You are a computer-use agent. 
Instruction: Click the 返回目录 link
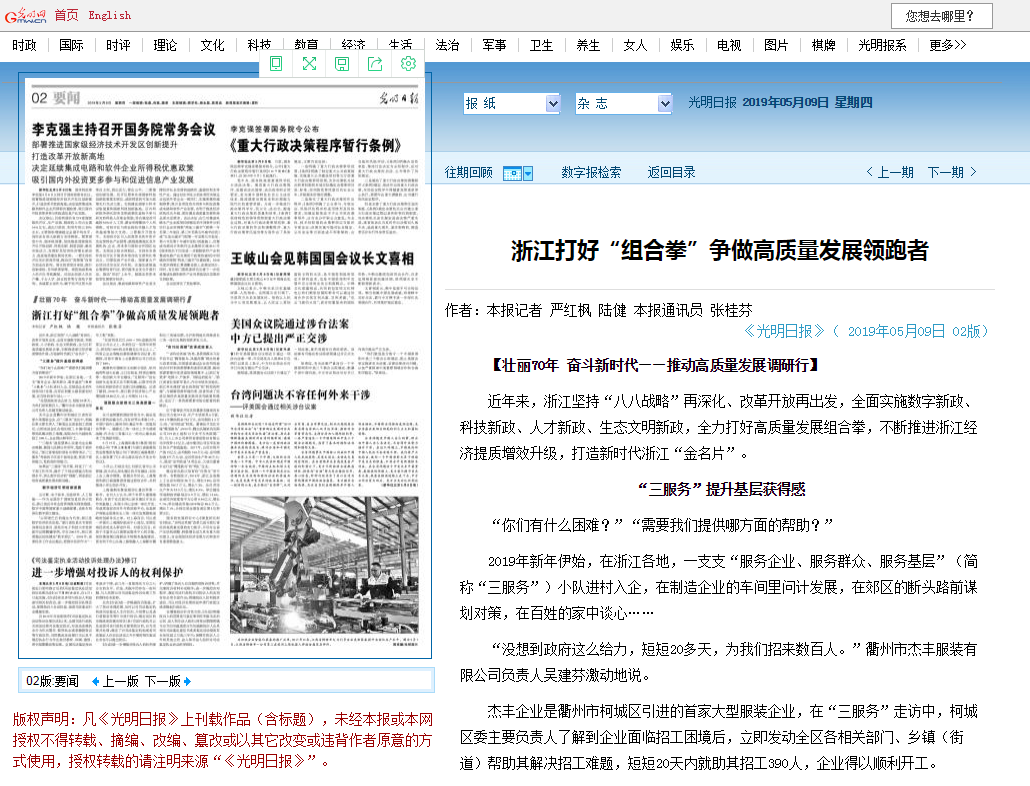[671, 172]
